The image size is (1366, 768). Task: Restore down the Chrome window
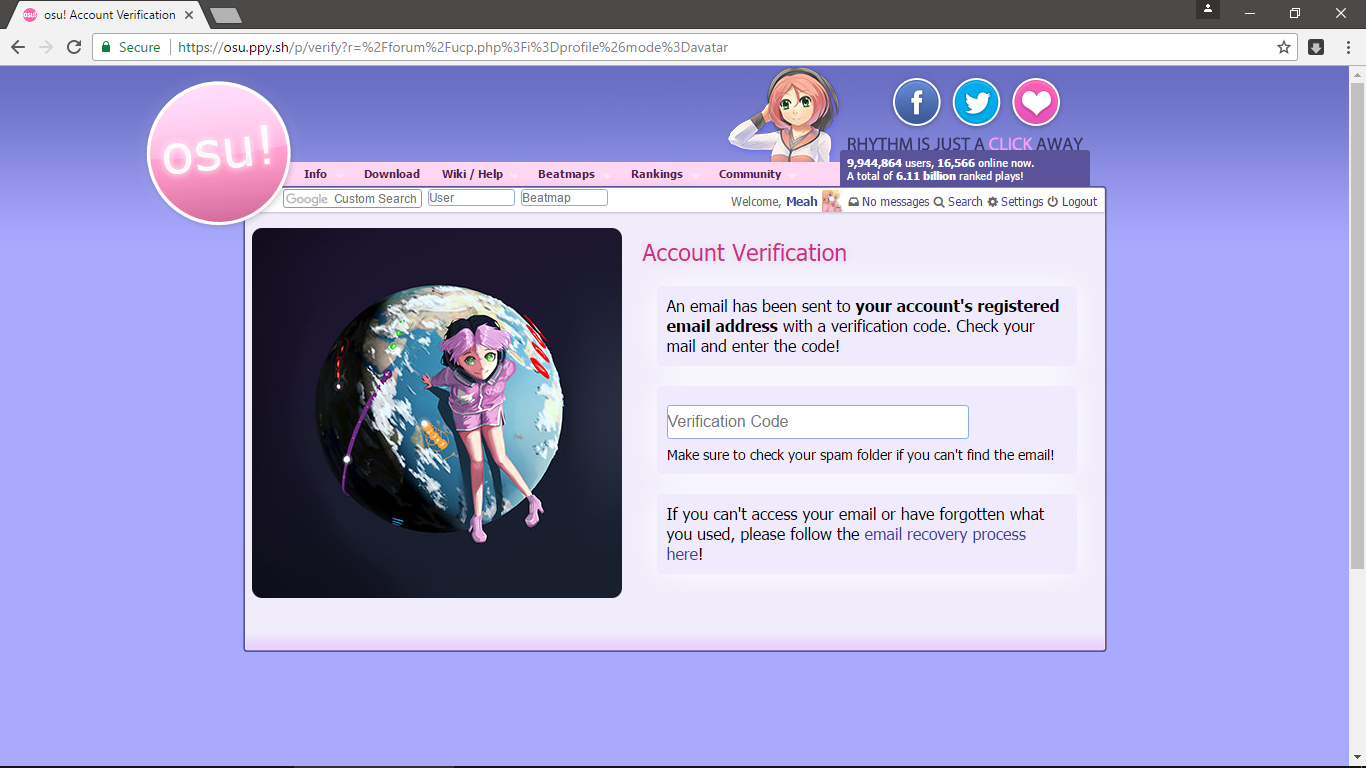click(x=1295, y=13)
